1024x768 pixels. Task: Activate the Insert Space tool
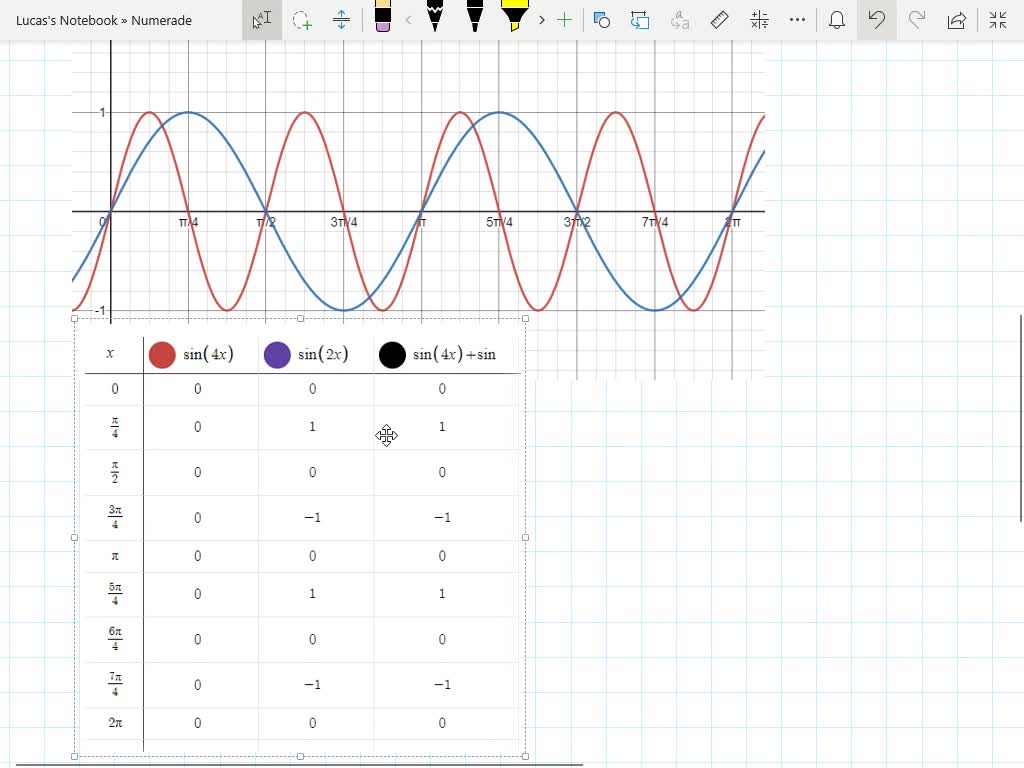pyautogui.click(x=341, y=20)
